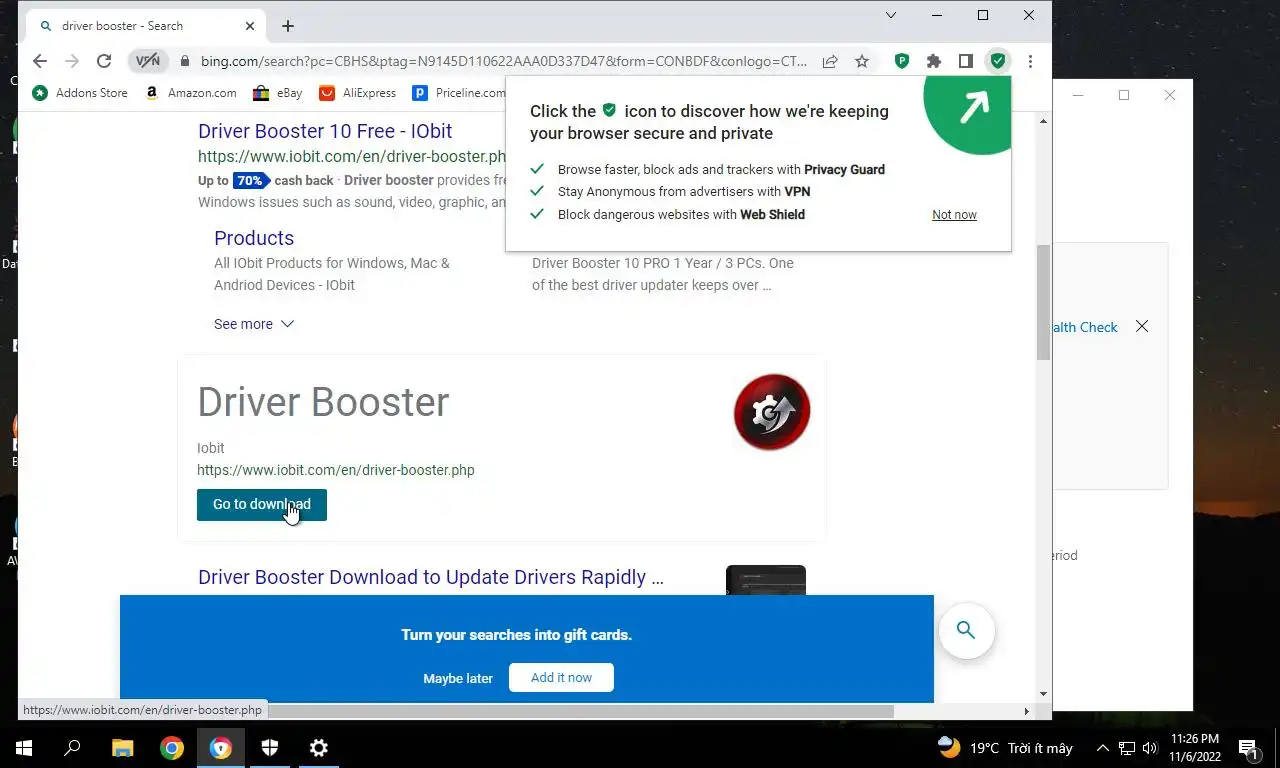
Task: Open the Products sublink
Action: coord(254,238)
